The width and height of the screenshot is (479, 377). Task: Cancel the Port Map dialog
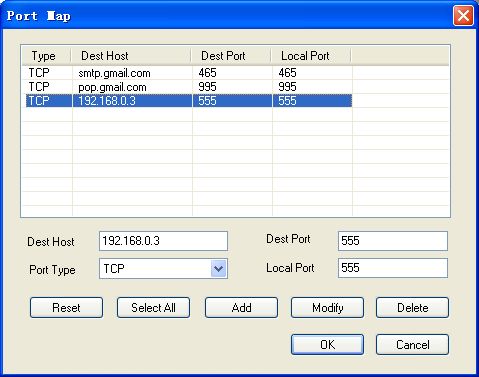pyautogui.click(x=412, y=344)
